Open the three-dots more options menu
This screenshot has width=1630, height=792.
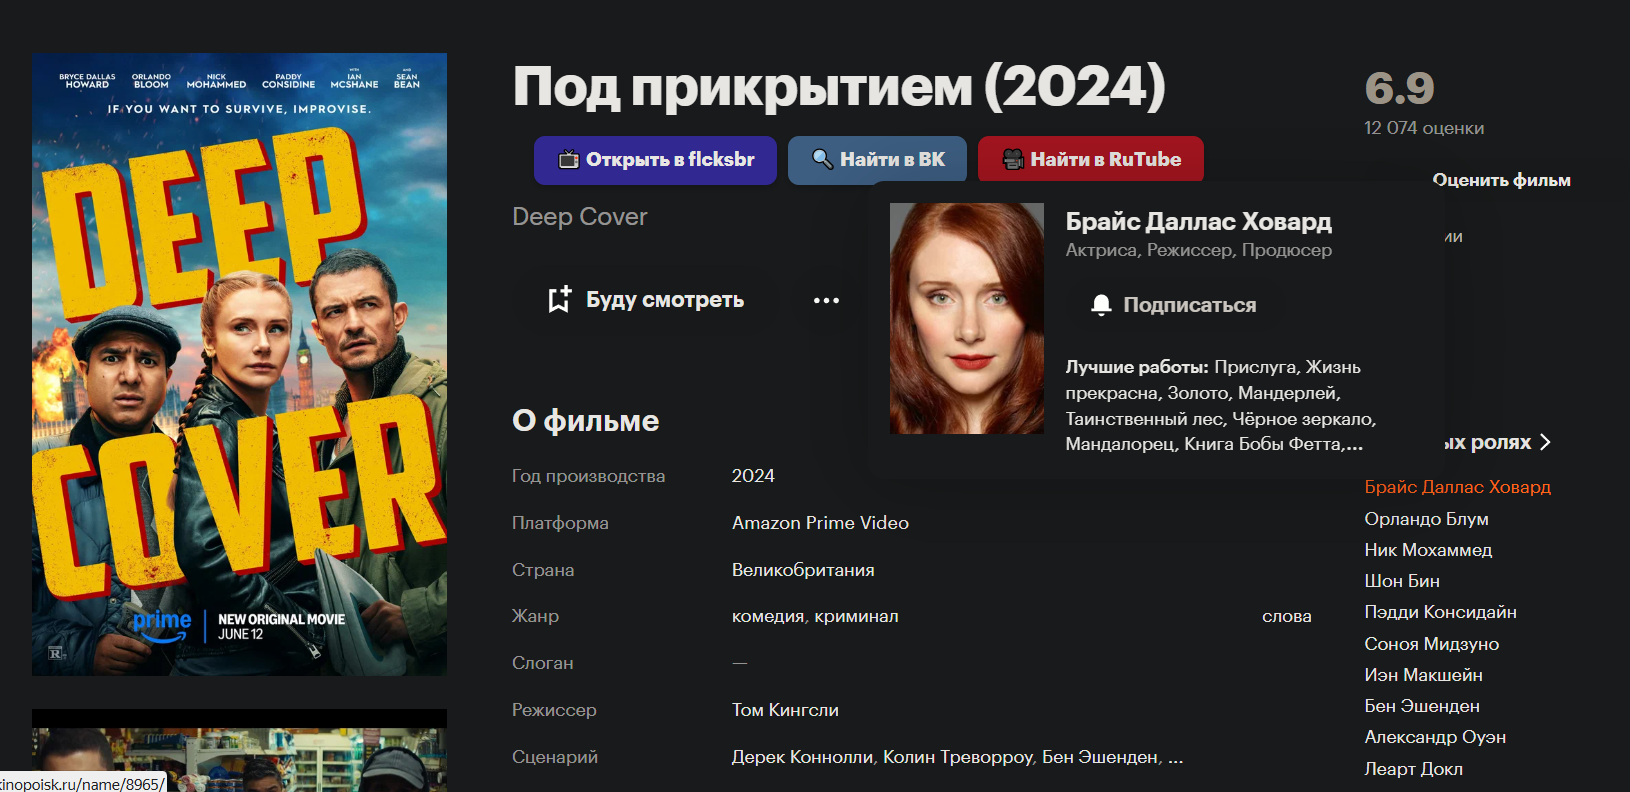[x=826, y=300]
